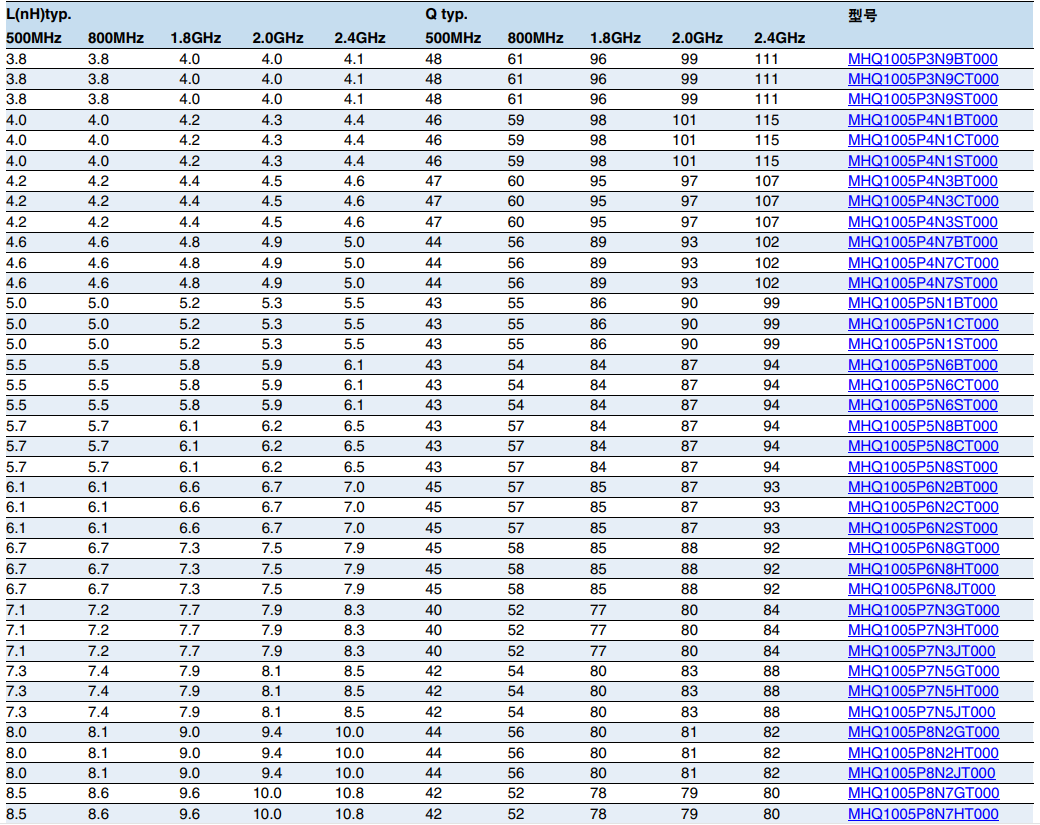Screen dimensions: 1040x825
Task: Select model MHQ1005P5N1CT000
Action: 923,324
